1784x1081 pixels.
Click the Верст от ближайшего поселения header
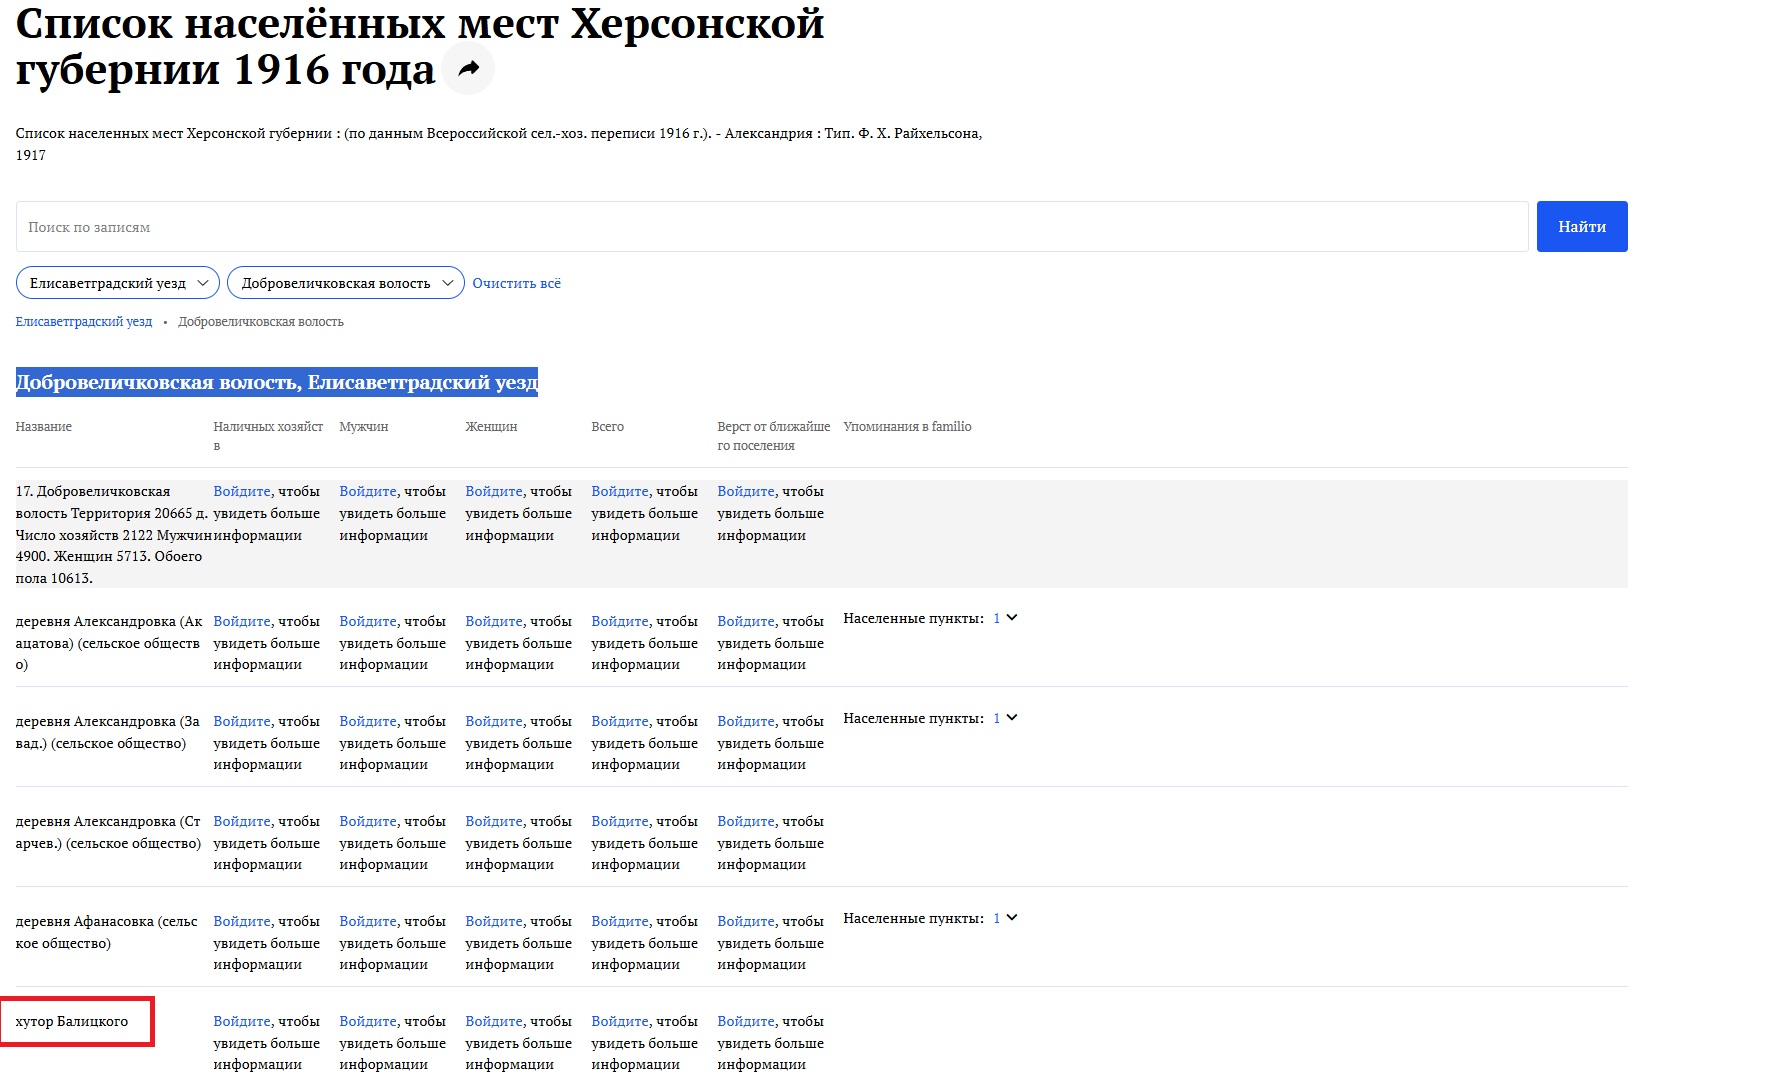point(773,436)
